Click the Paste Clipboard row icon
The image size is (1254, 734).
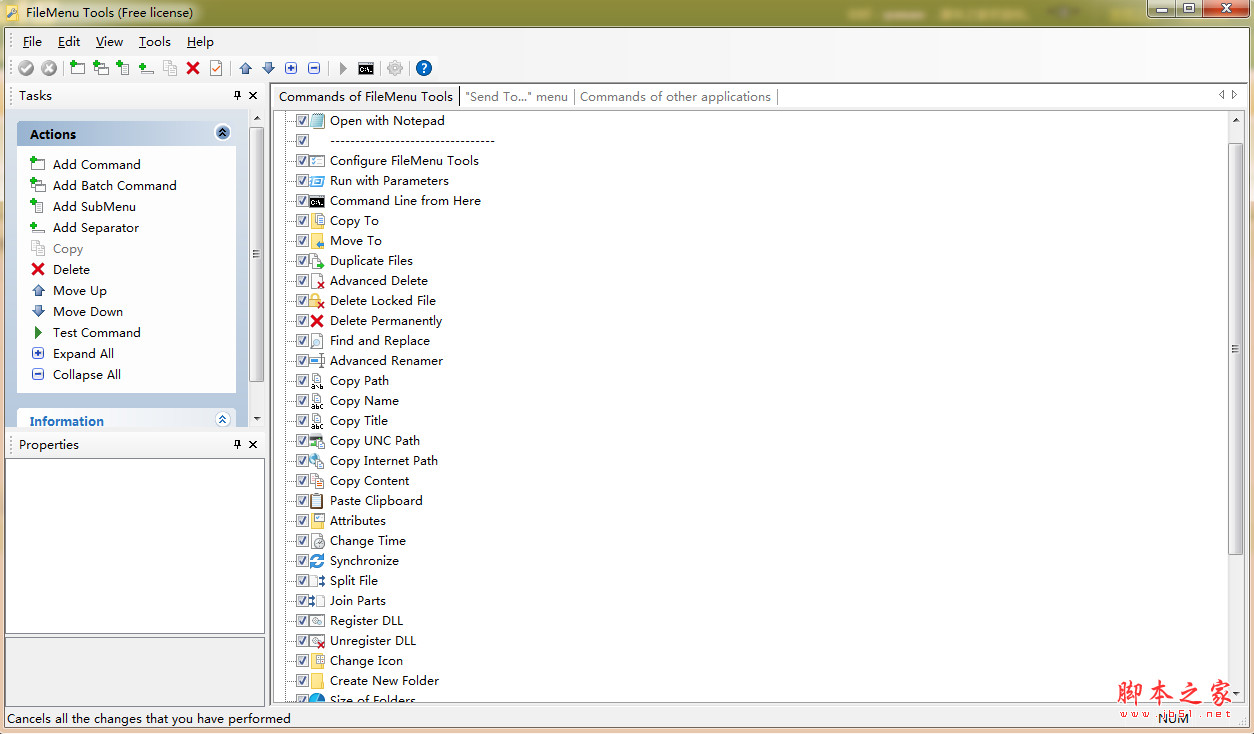coord(317,501)
